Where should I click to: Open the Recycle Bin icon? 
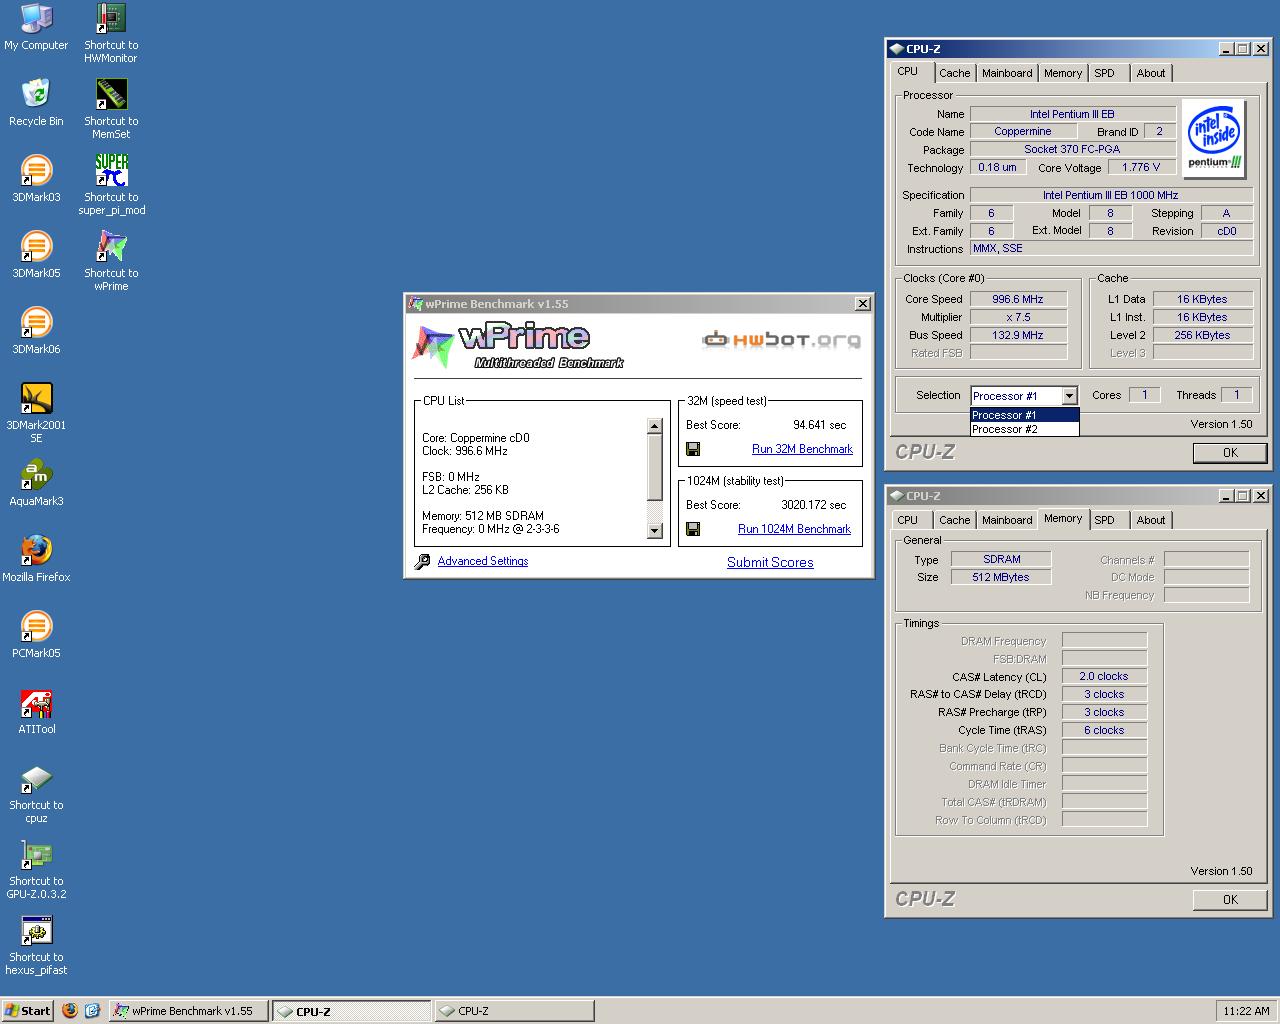tap(36, 103)
